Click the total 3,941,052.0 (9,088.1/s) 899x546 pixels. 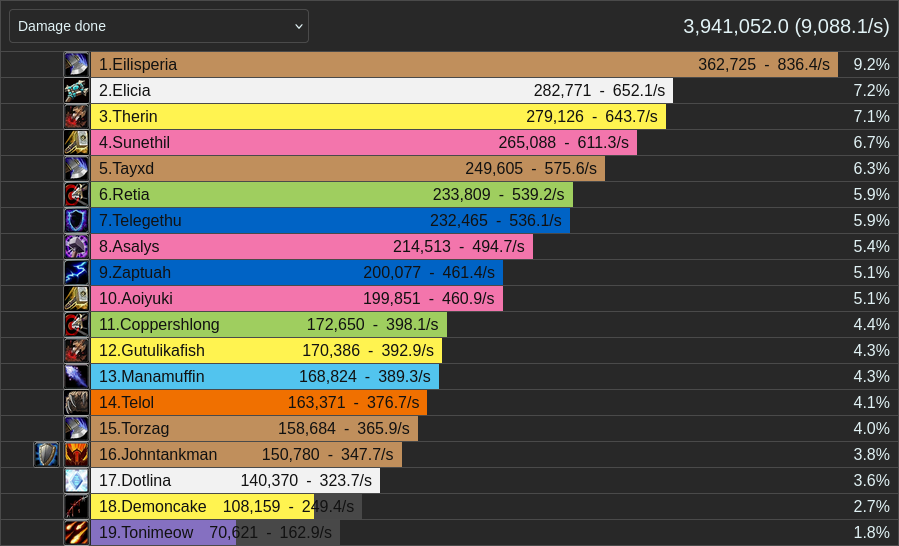[786, 26]
